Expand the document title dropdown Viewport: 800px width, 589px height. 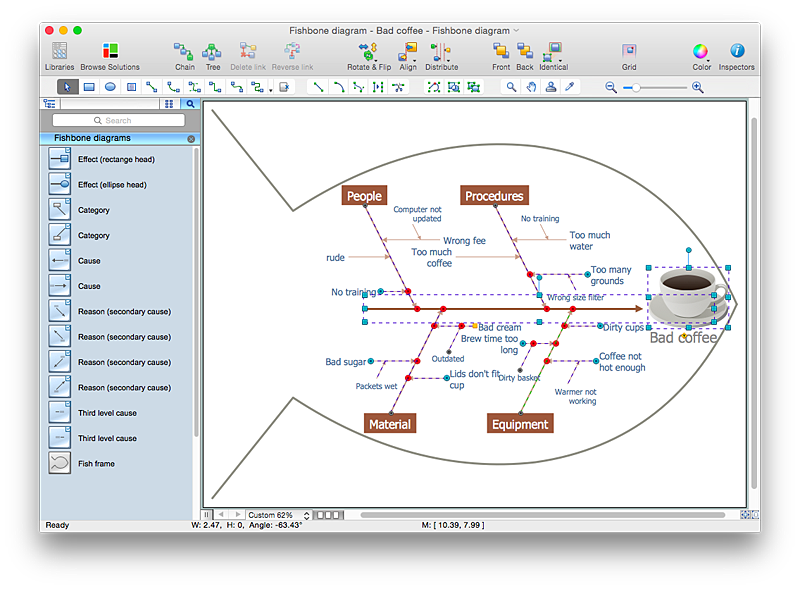[x=516, y=31]
